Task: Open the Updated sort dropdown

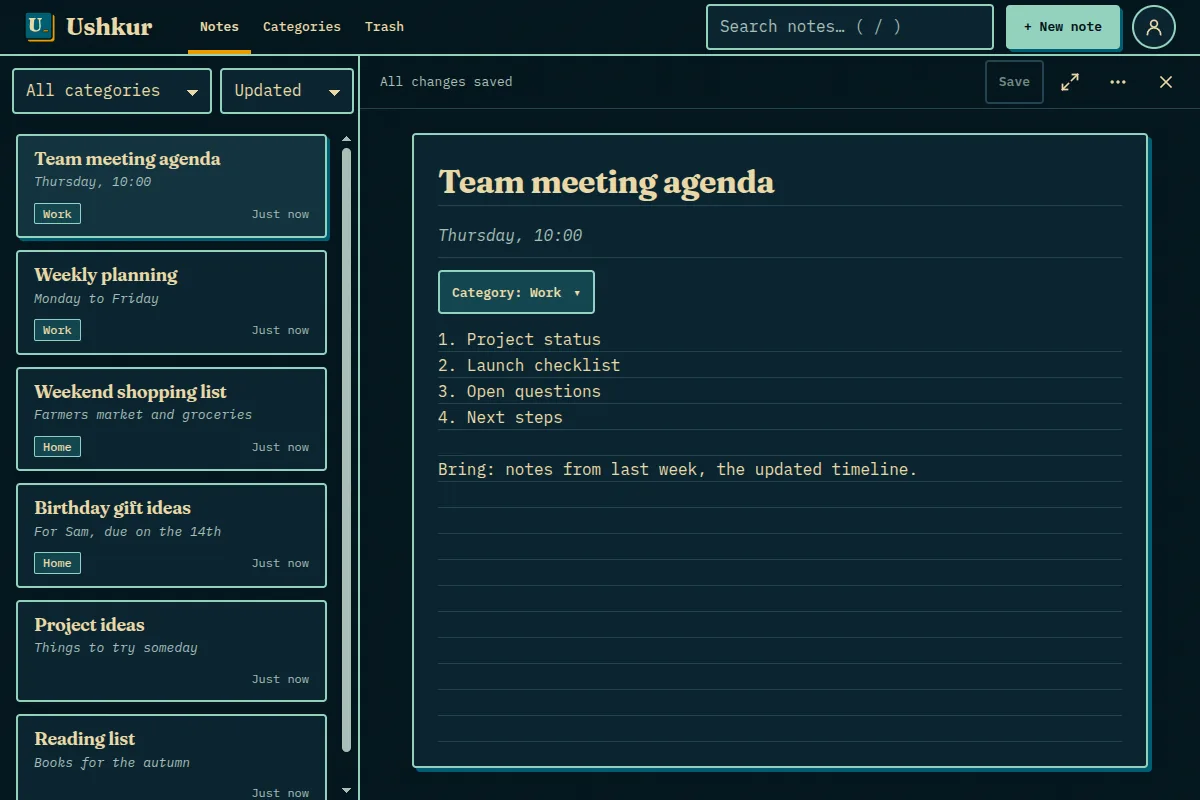Action: (x=287, y=91)
